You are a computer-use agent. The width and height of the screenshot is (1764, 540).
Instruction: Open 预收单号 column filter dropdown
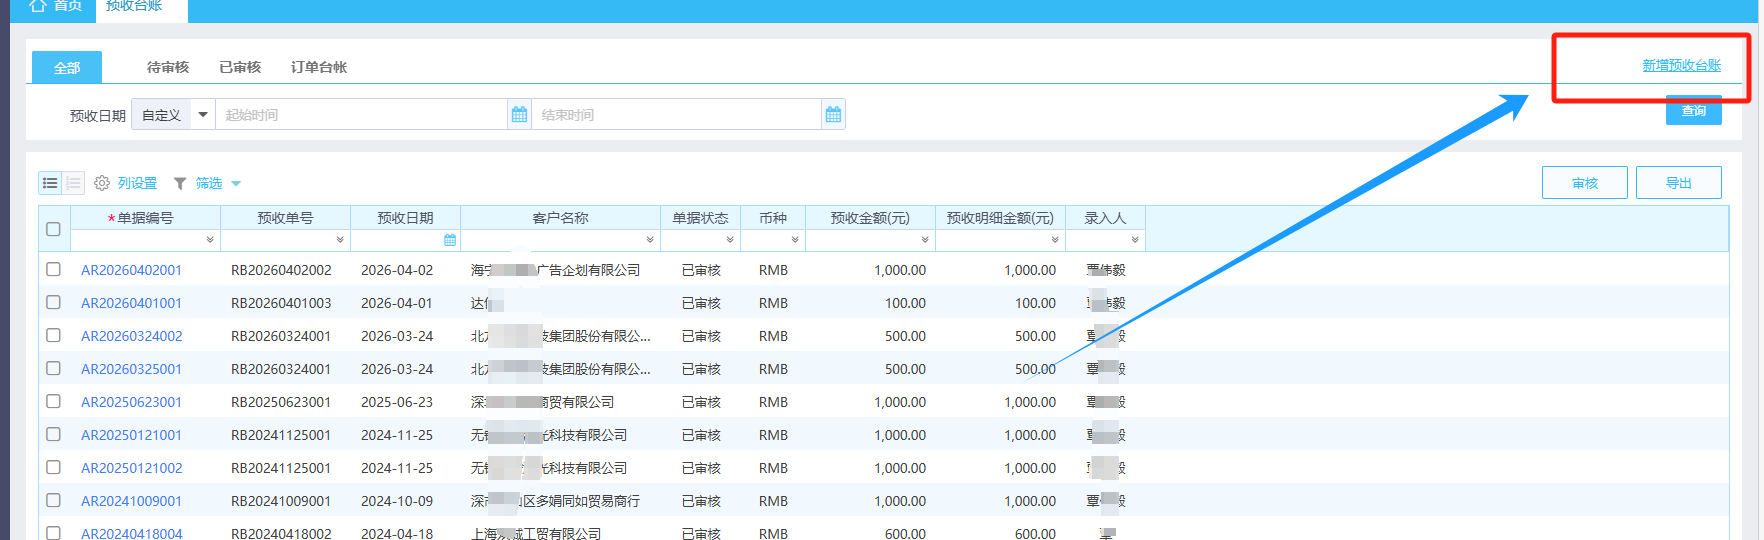pos(340,240)
